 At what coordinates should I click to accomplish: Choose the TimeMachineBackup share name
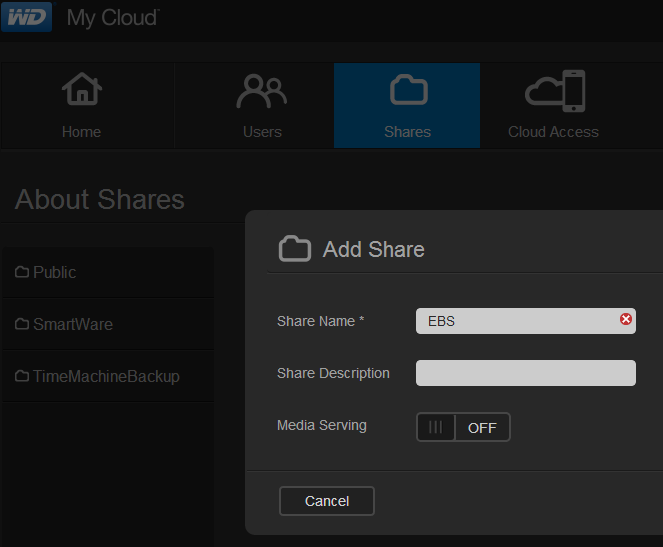pyautogui.click(x=106, y=377)
